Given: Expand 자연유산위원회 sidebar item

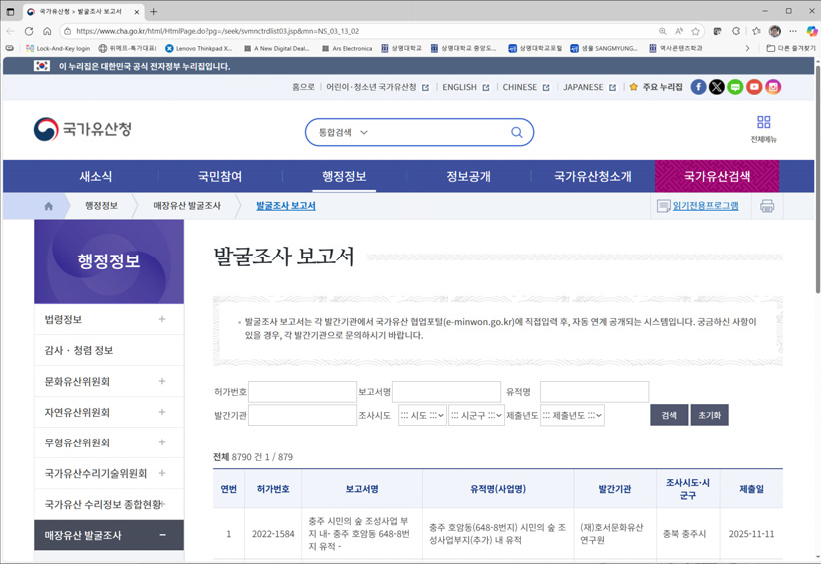Looking at the screenshot, I should pos(162,412).
